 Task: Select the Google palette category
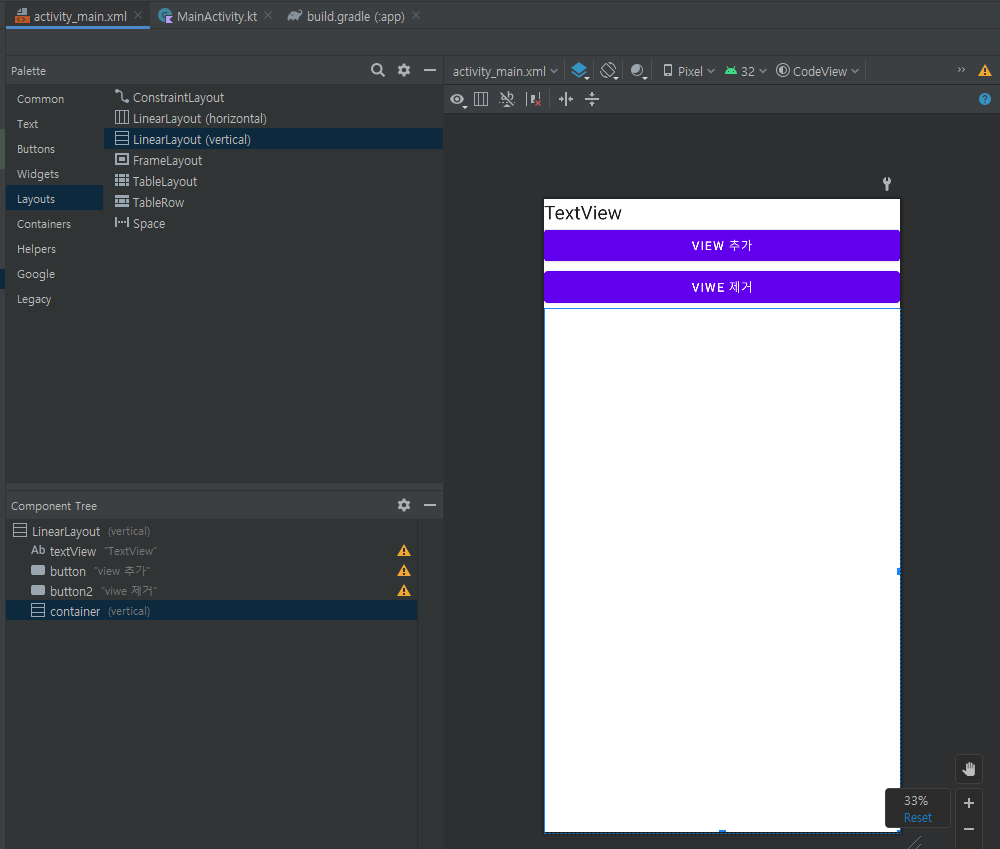coord(55,274)
